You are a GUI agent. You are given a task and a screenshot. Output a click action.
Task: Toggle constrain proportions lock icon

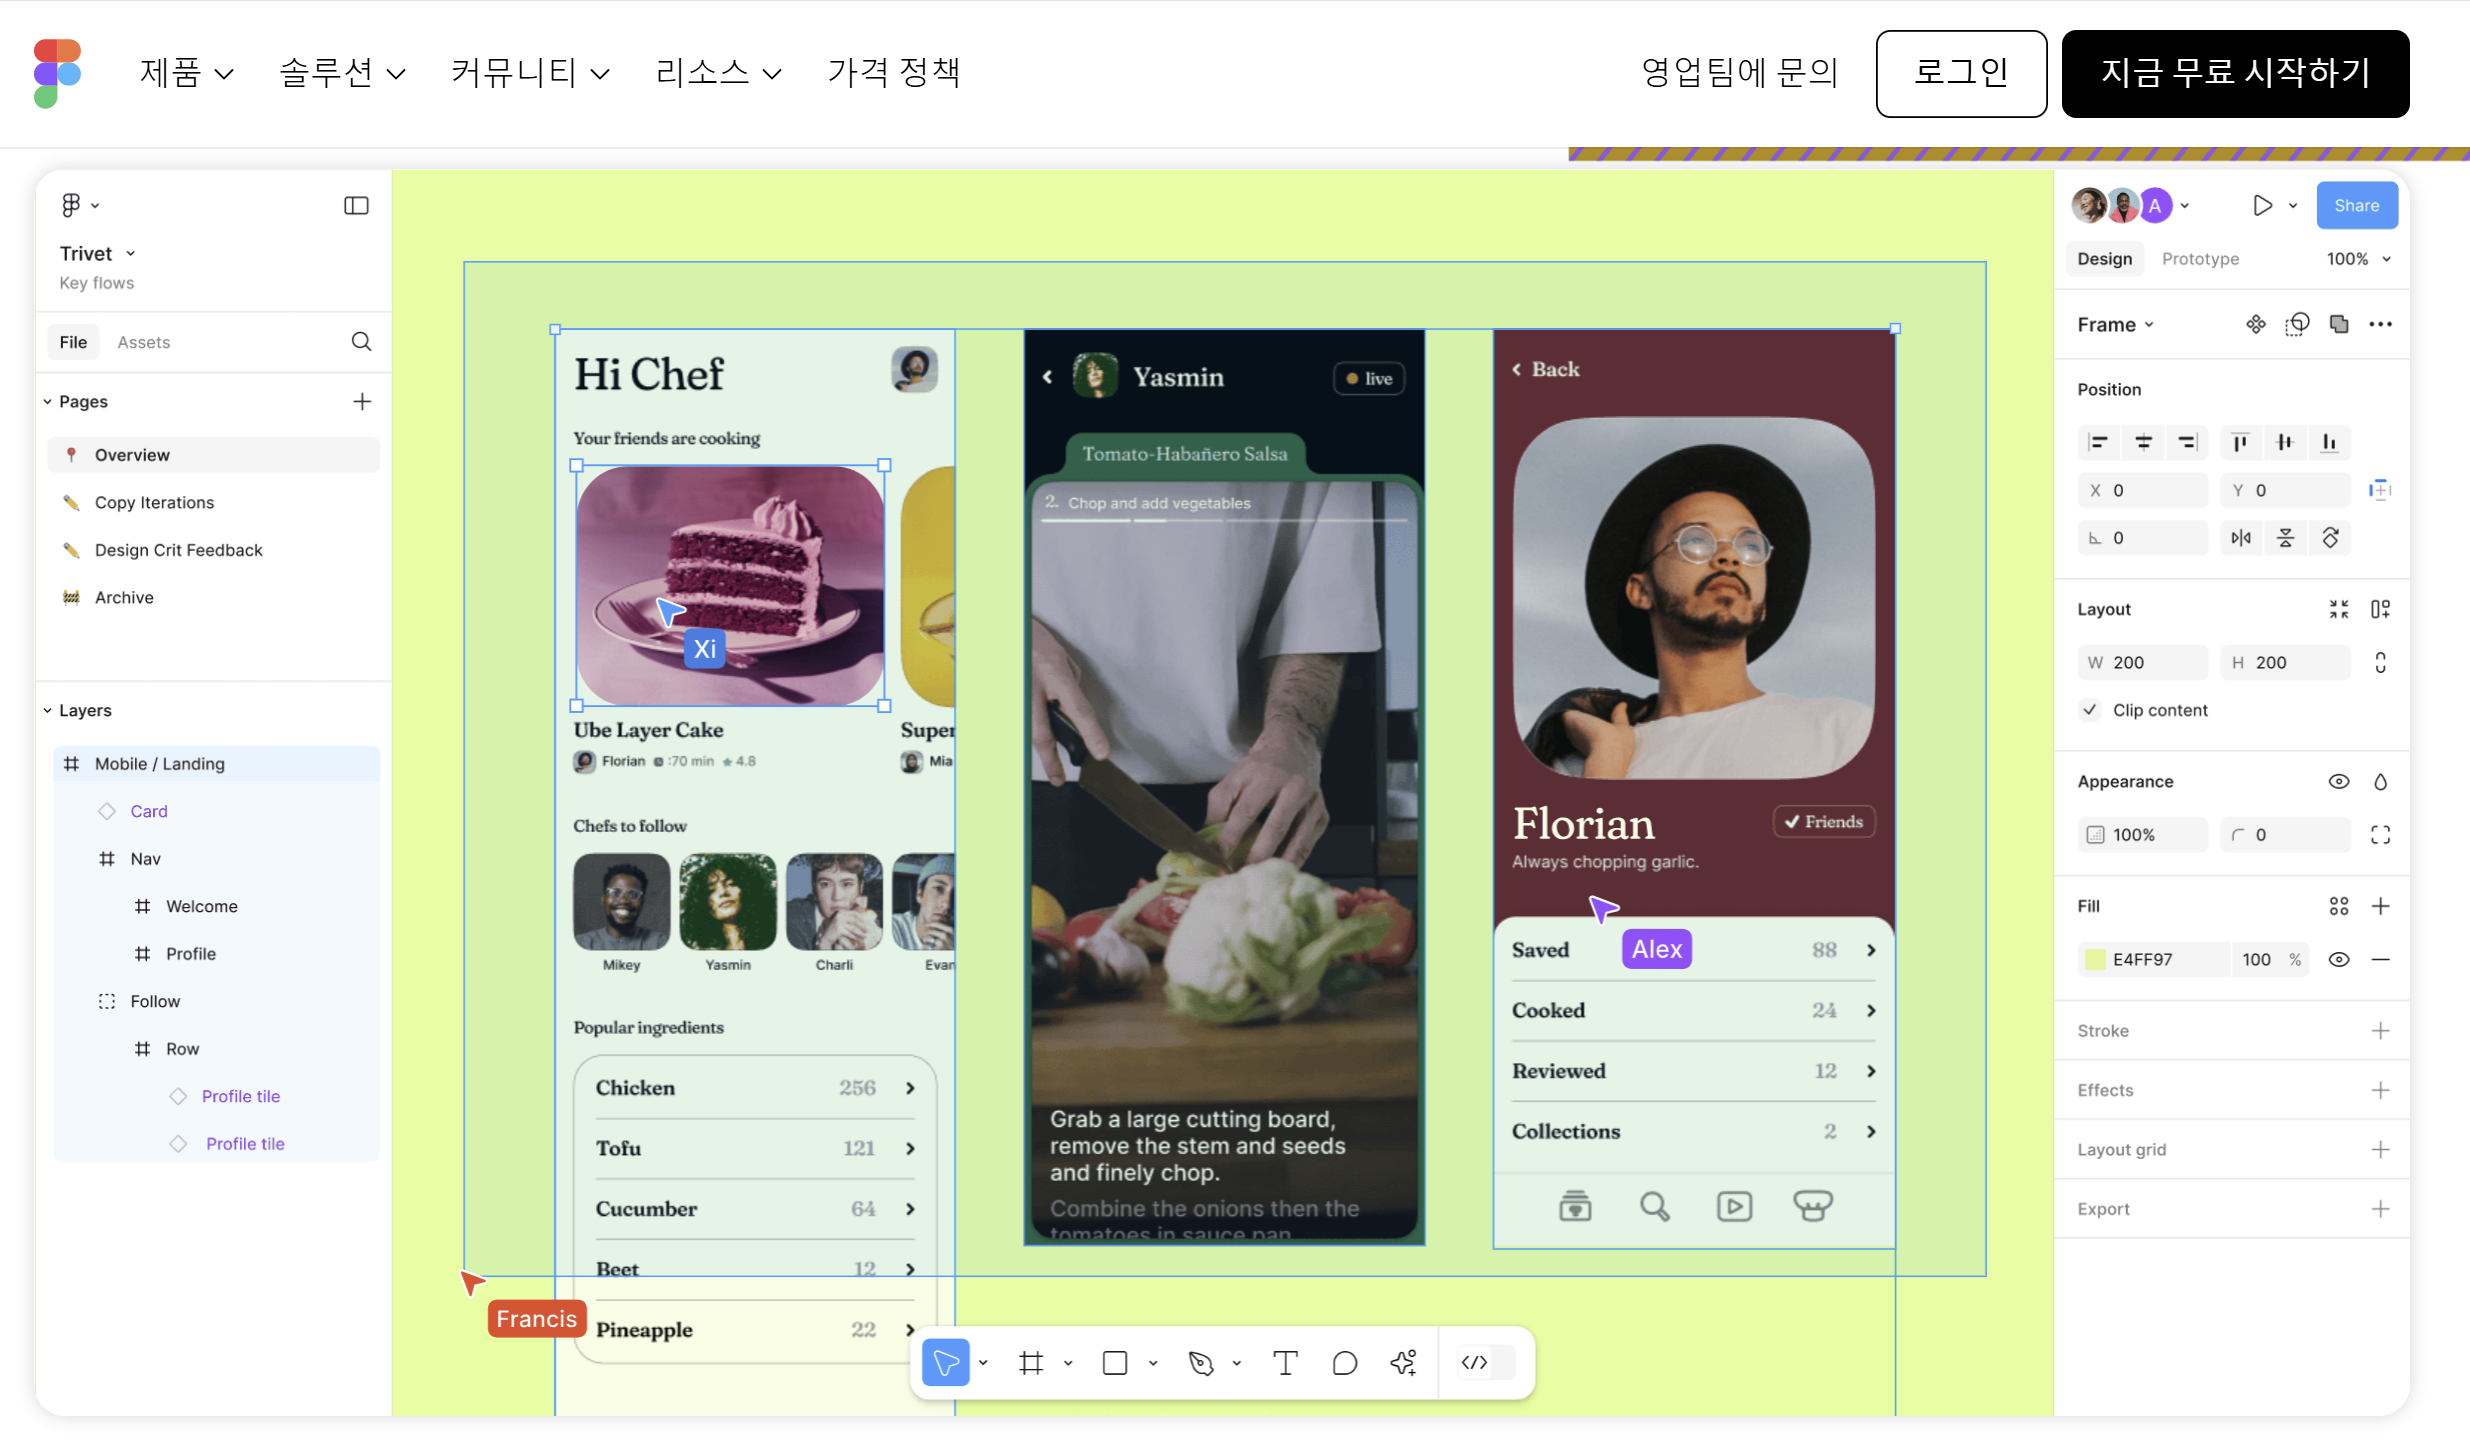tap(2381, 662)
